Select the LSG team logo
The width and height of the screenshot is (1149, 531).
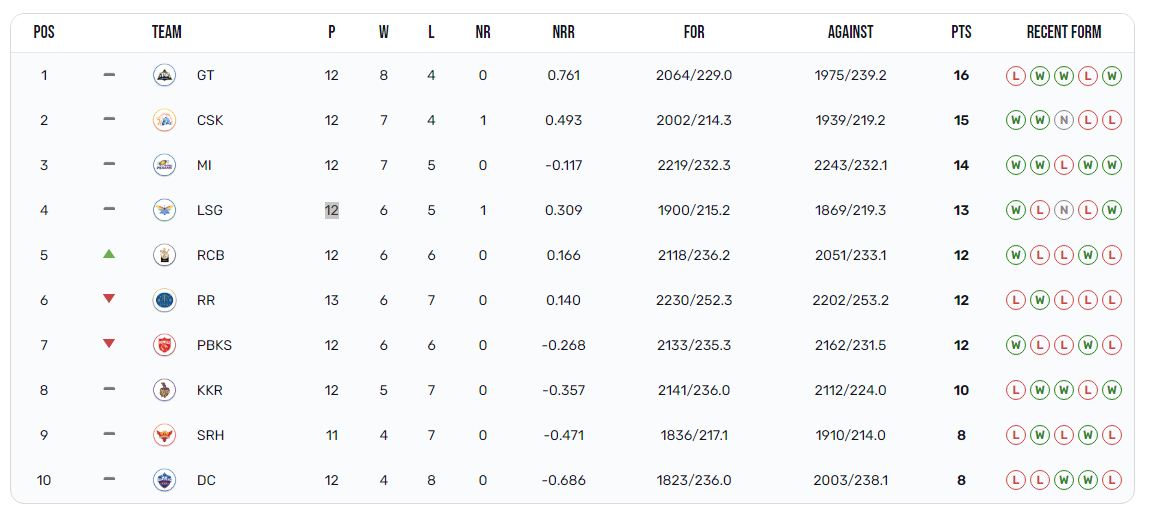164,210
